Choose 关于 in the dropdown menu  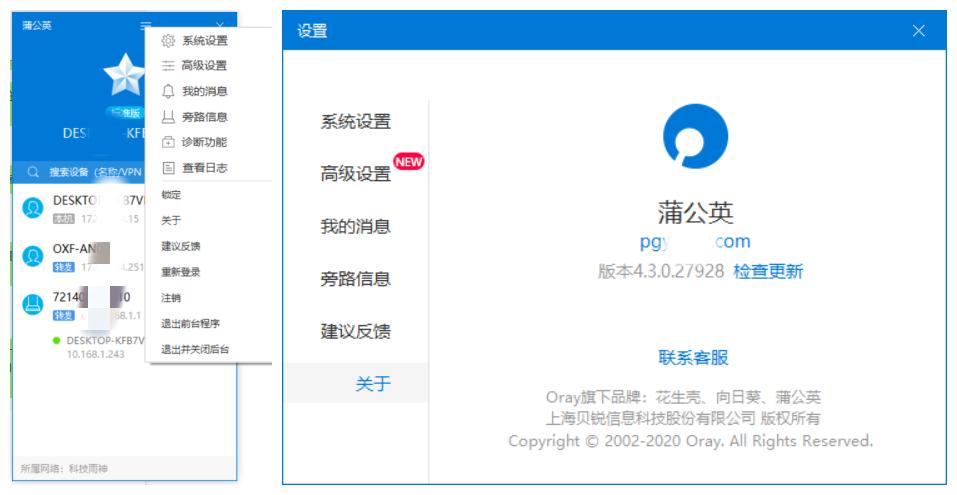click(x=171, y=221)
